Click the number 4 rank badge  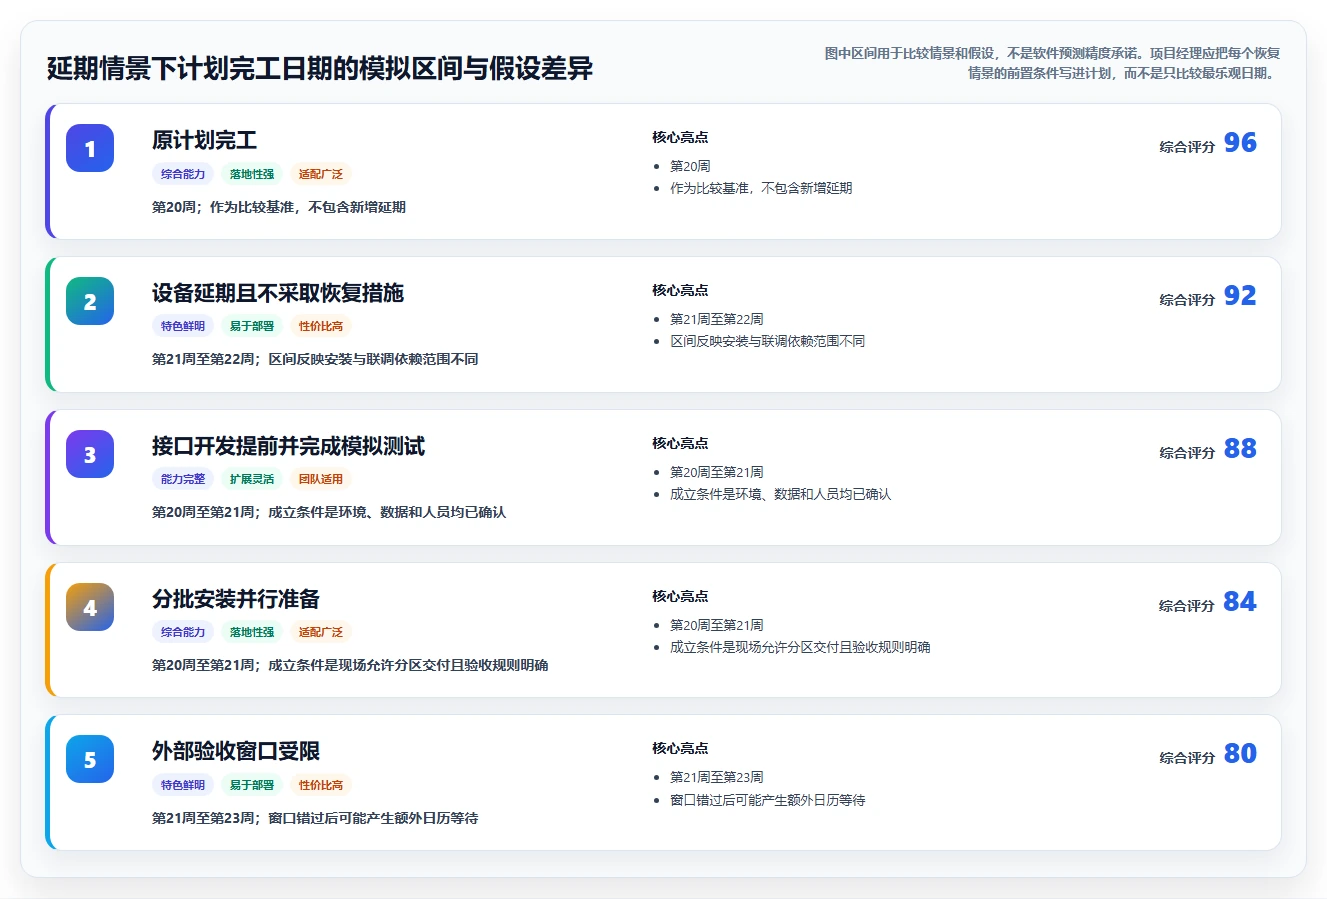[90, 607]
